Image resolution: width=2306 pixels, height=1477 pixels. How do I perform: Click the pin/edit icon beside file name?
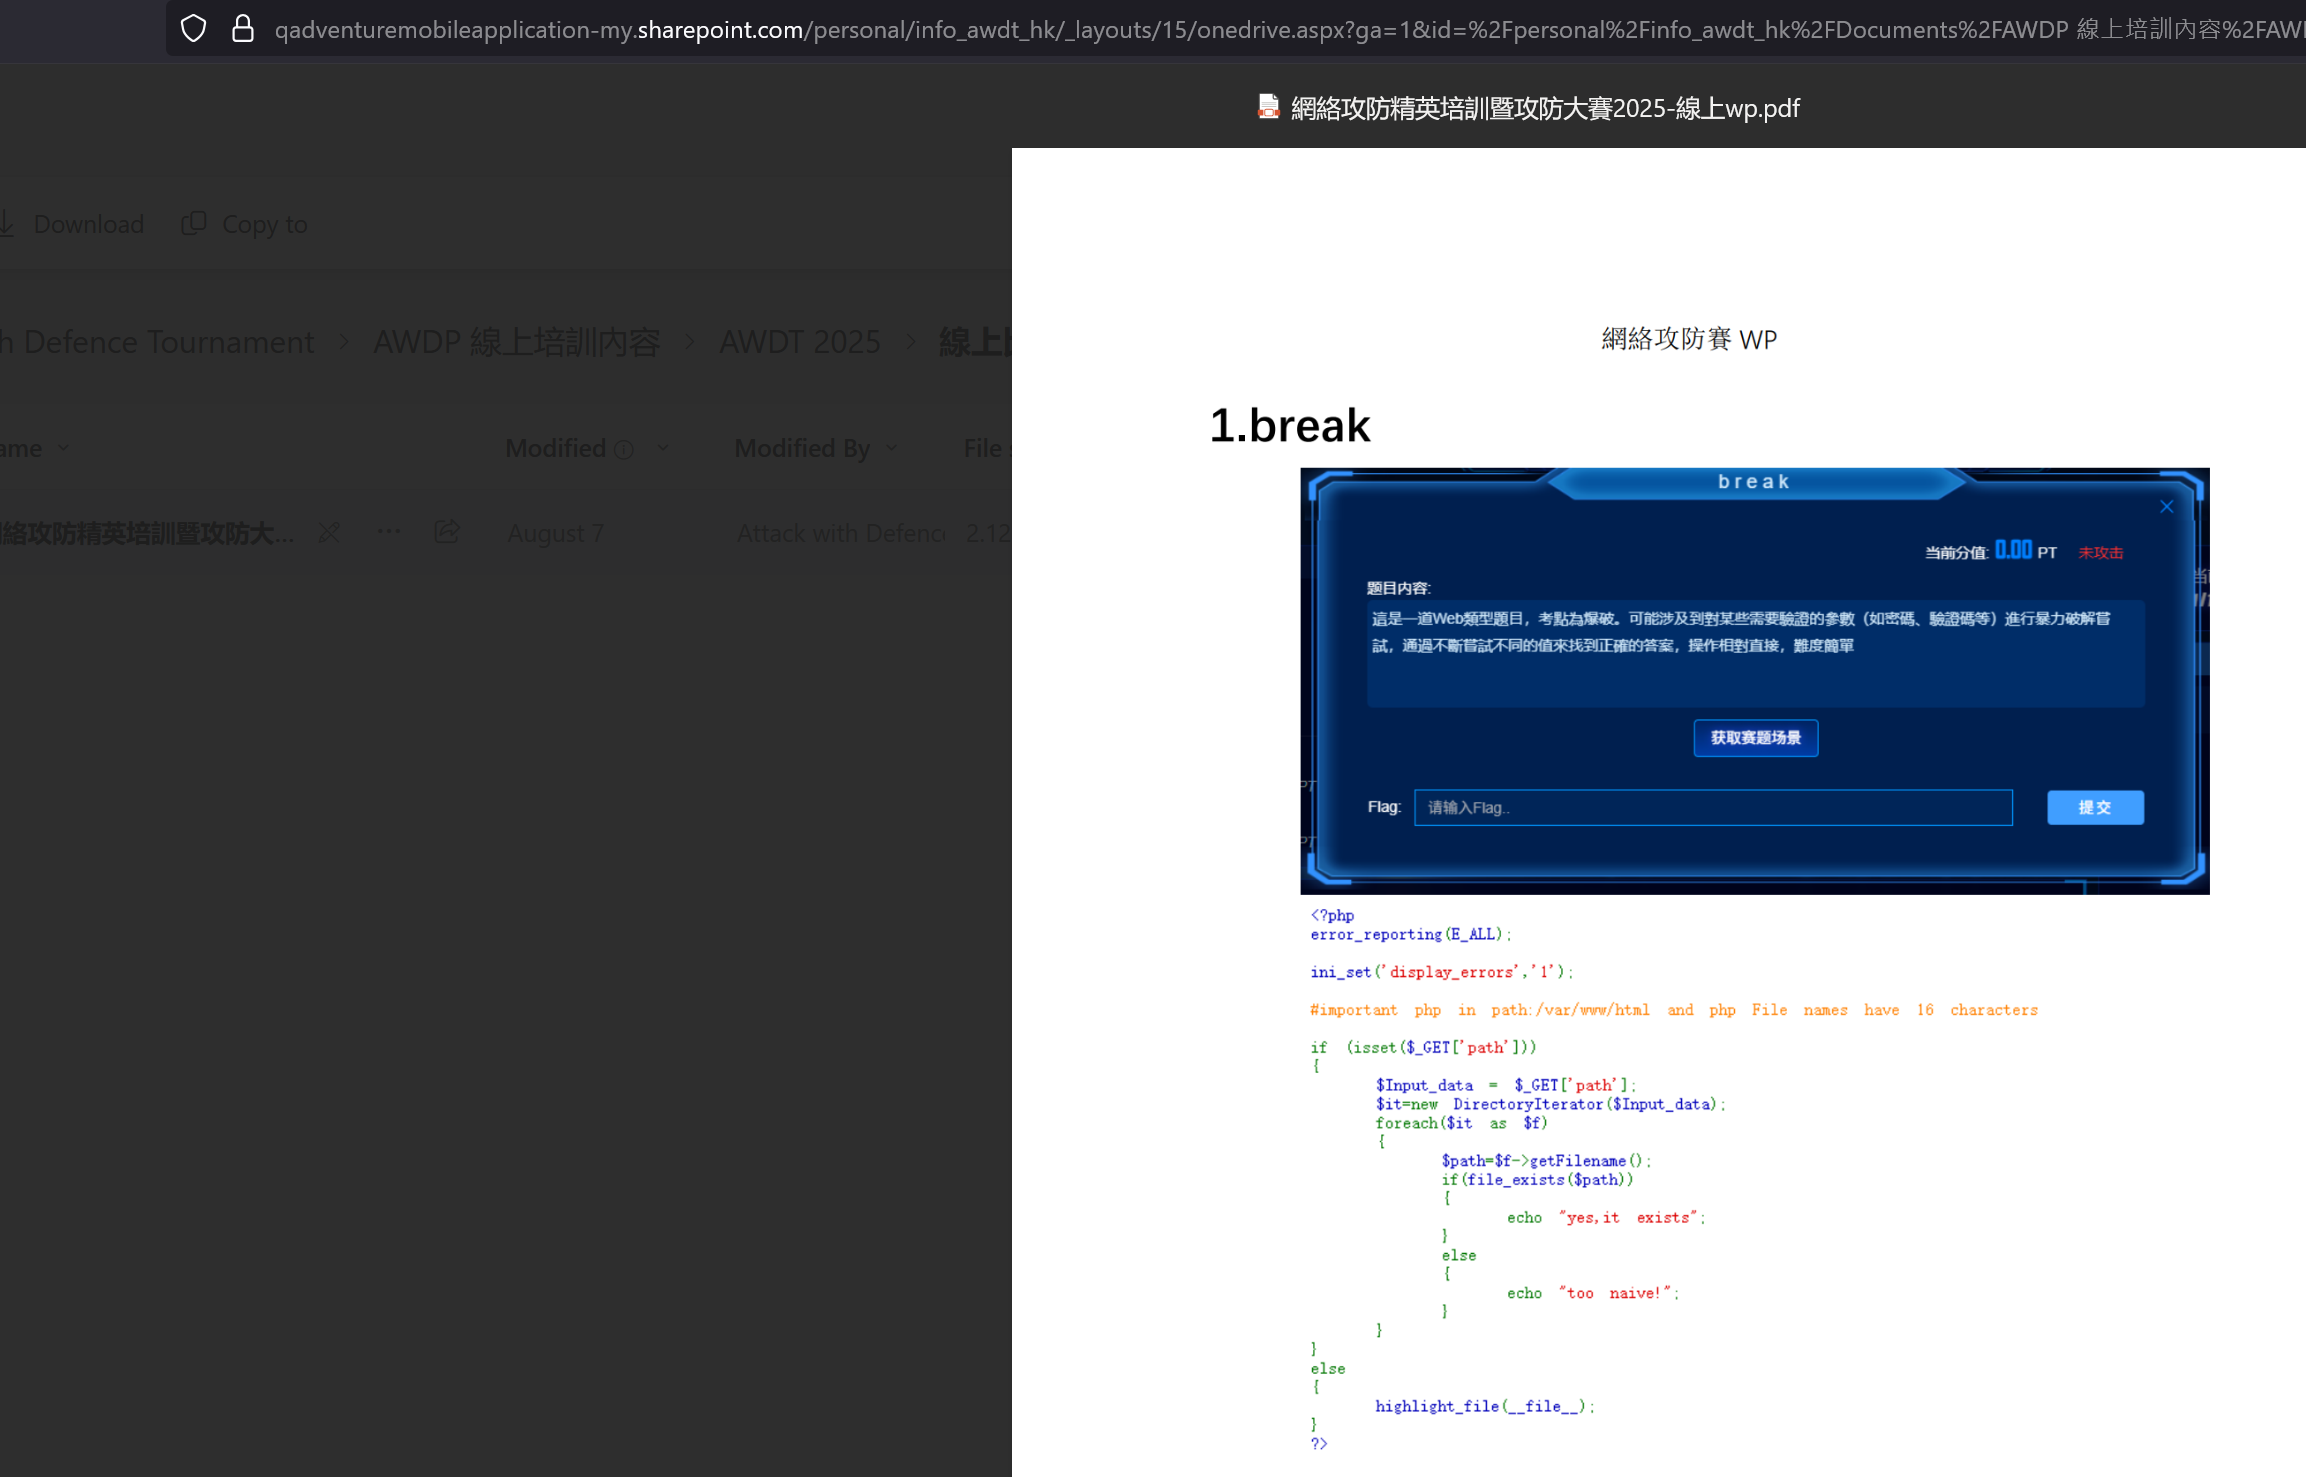coord(329,533)
